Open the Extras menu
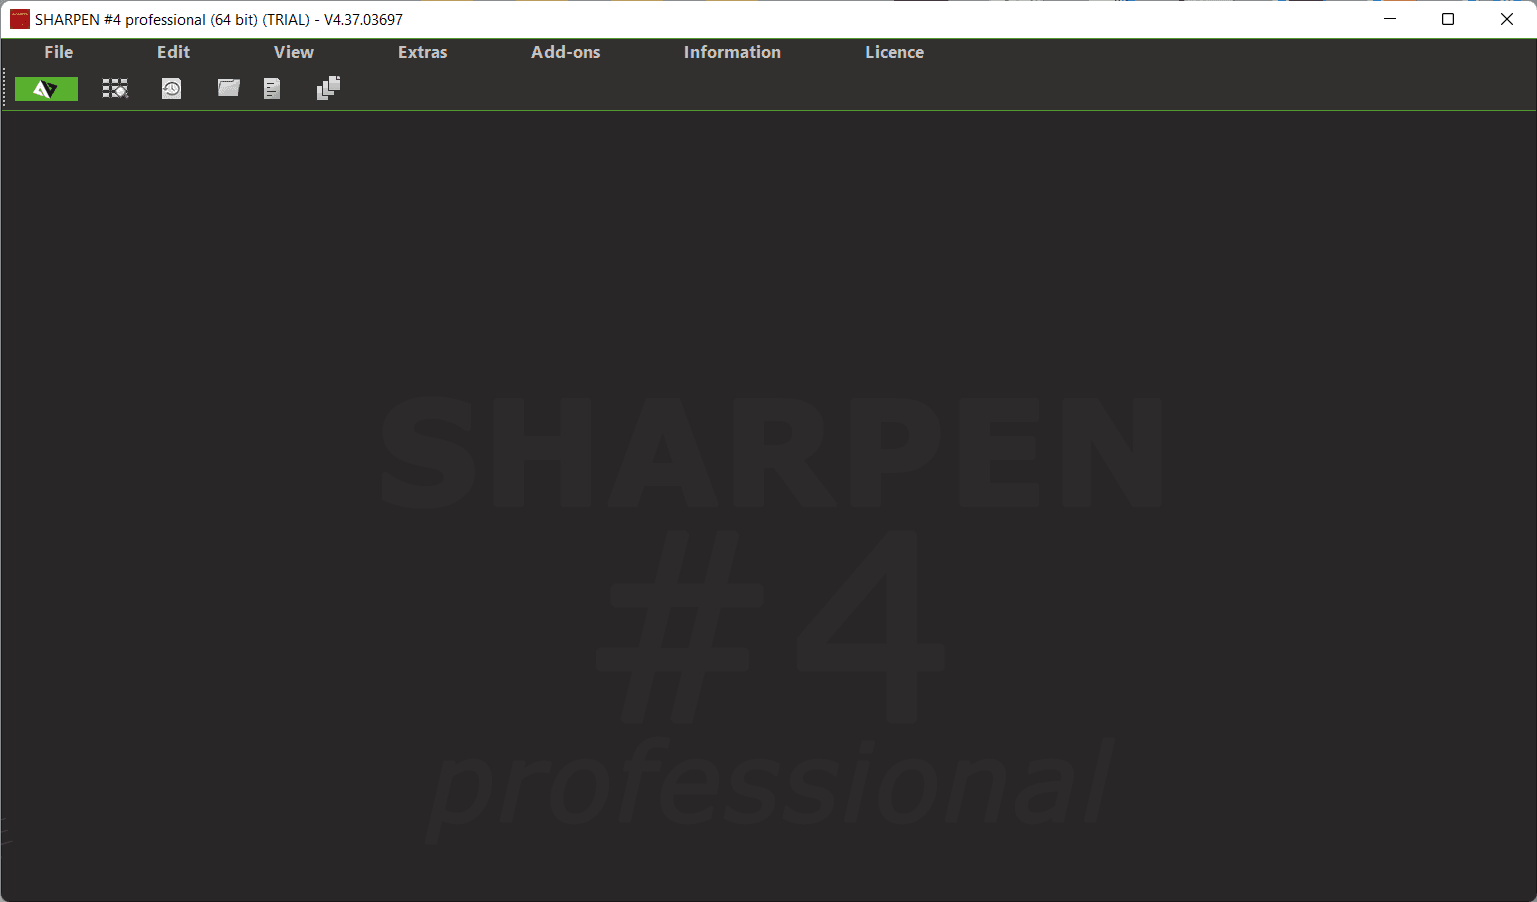 [x=423, y=52]
